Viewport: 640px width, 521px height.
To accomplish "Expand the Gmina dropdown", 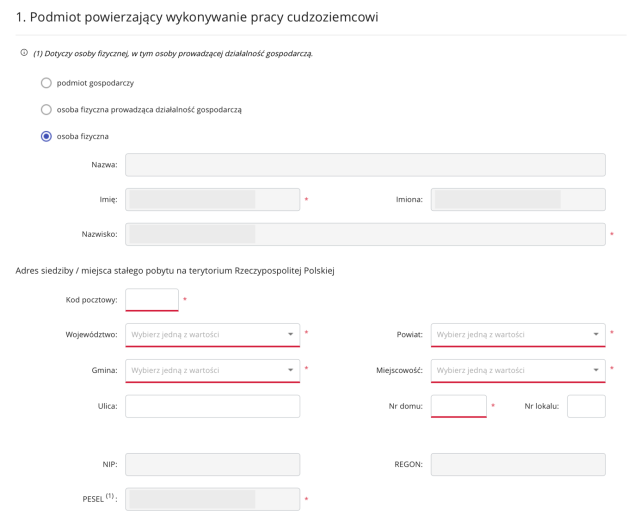I will tap(212, 371).
